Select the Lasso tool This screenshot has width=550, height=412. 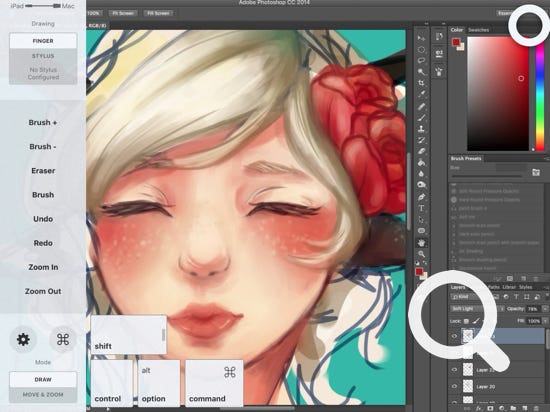point(421,61)
